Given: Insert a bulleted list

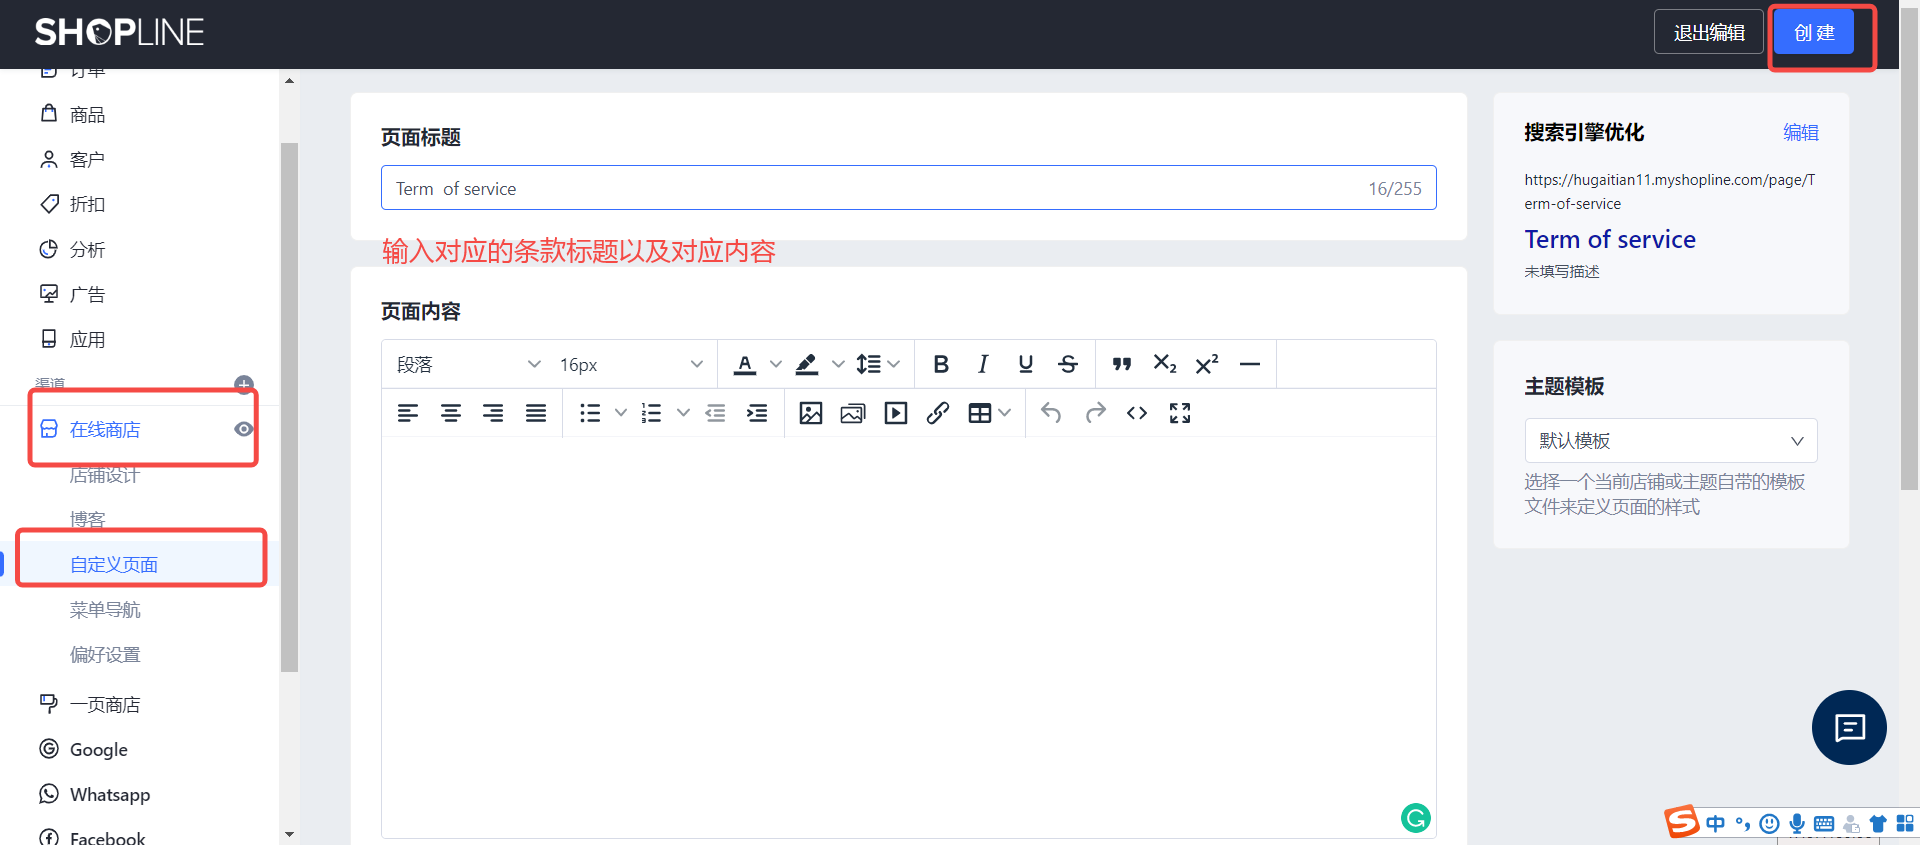Looking at the screenshot, I should click(x=590, y=413).
